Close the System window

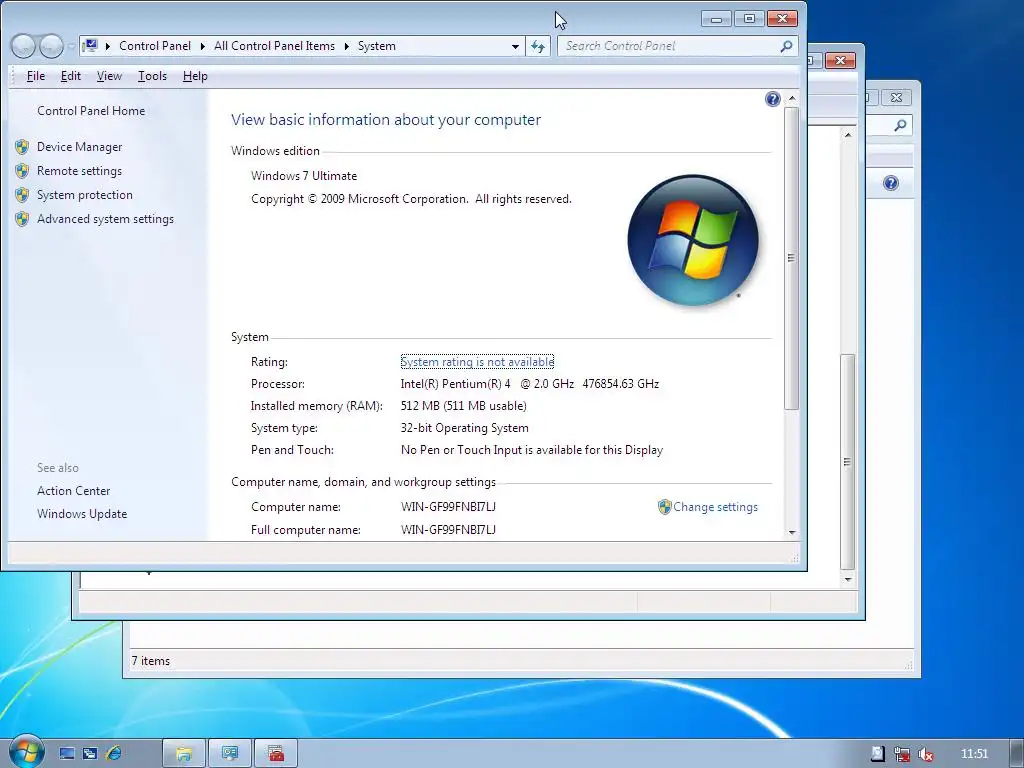click(782, 19)
